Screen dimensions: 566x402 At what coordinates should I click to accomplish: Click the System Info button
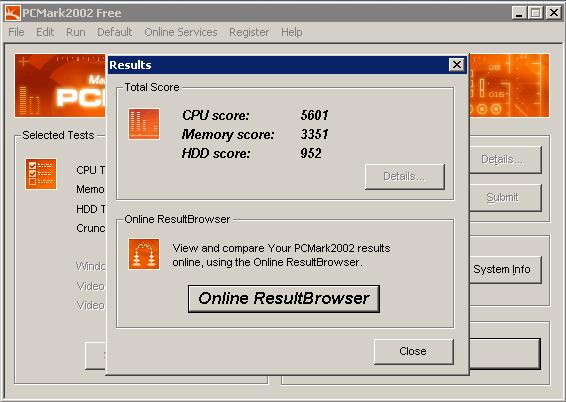coord(505,269)
